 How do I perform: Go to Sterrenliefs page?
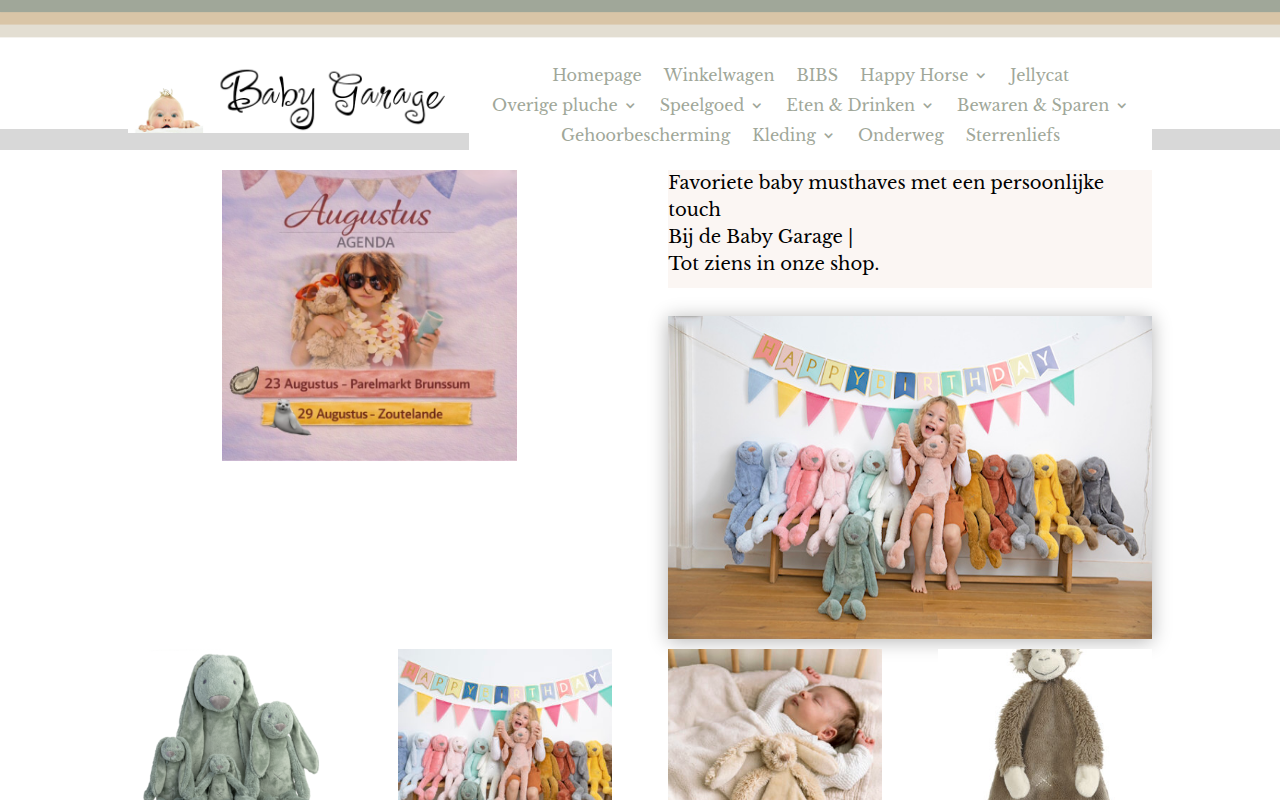coord(1013,135)
